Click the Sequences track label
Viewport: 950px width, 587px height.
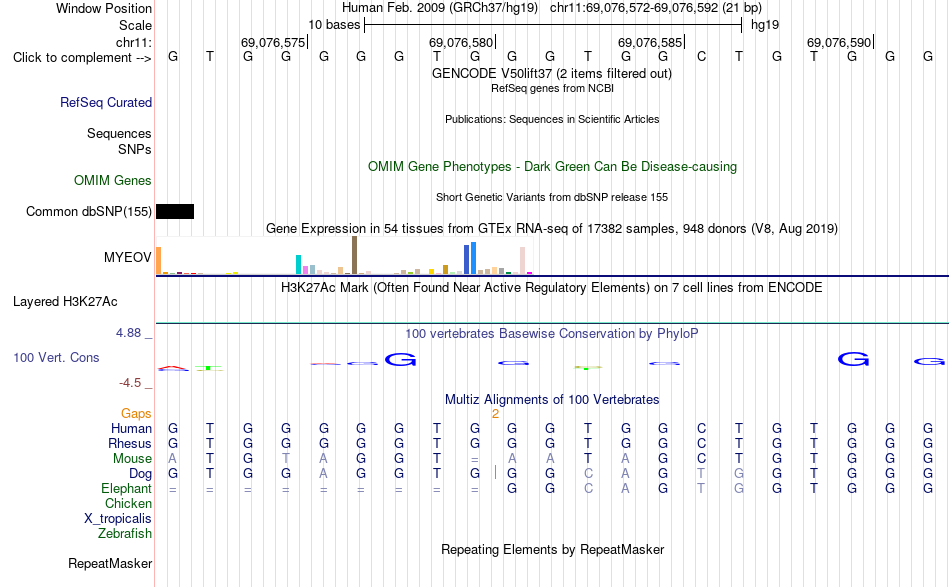(119, 133)
